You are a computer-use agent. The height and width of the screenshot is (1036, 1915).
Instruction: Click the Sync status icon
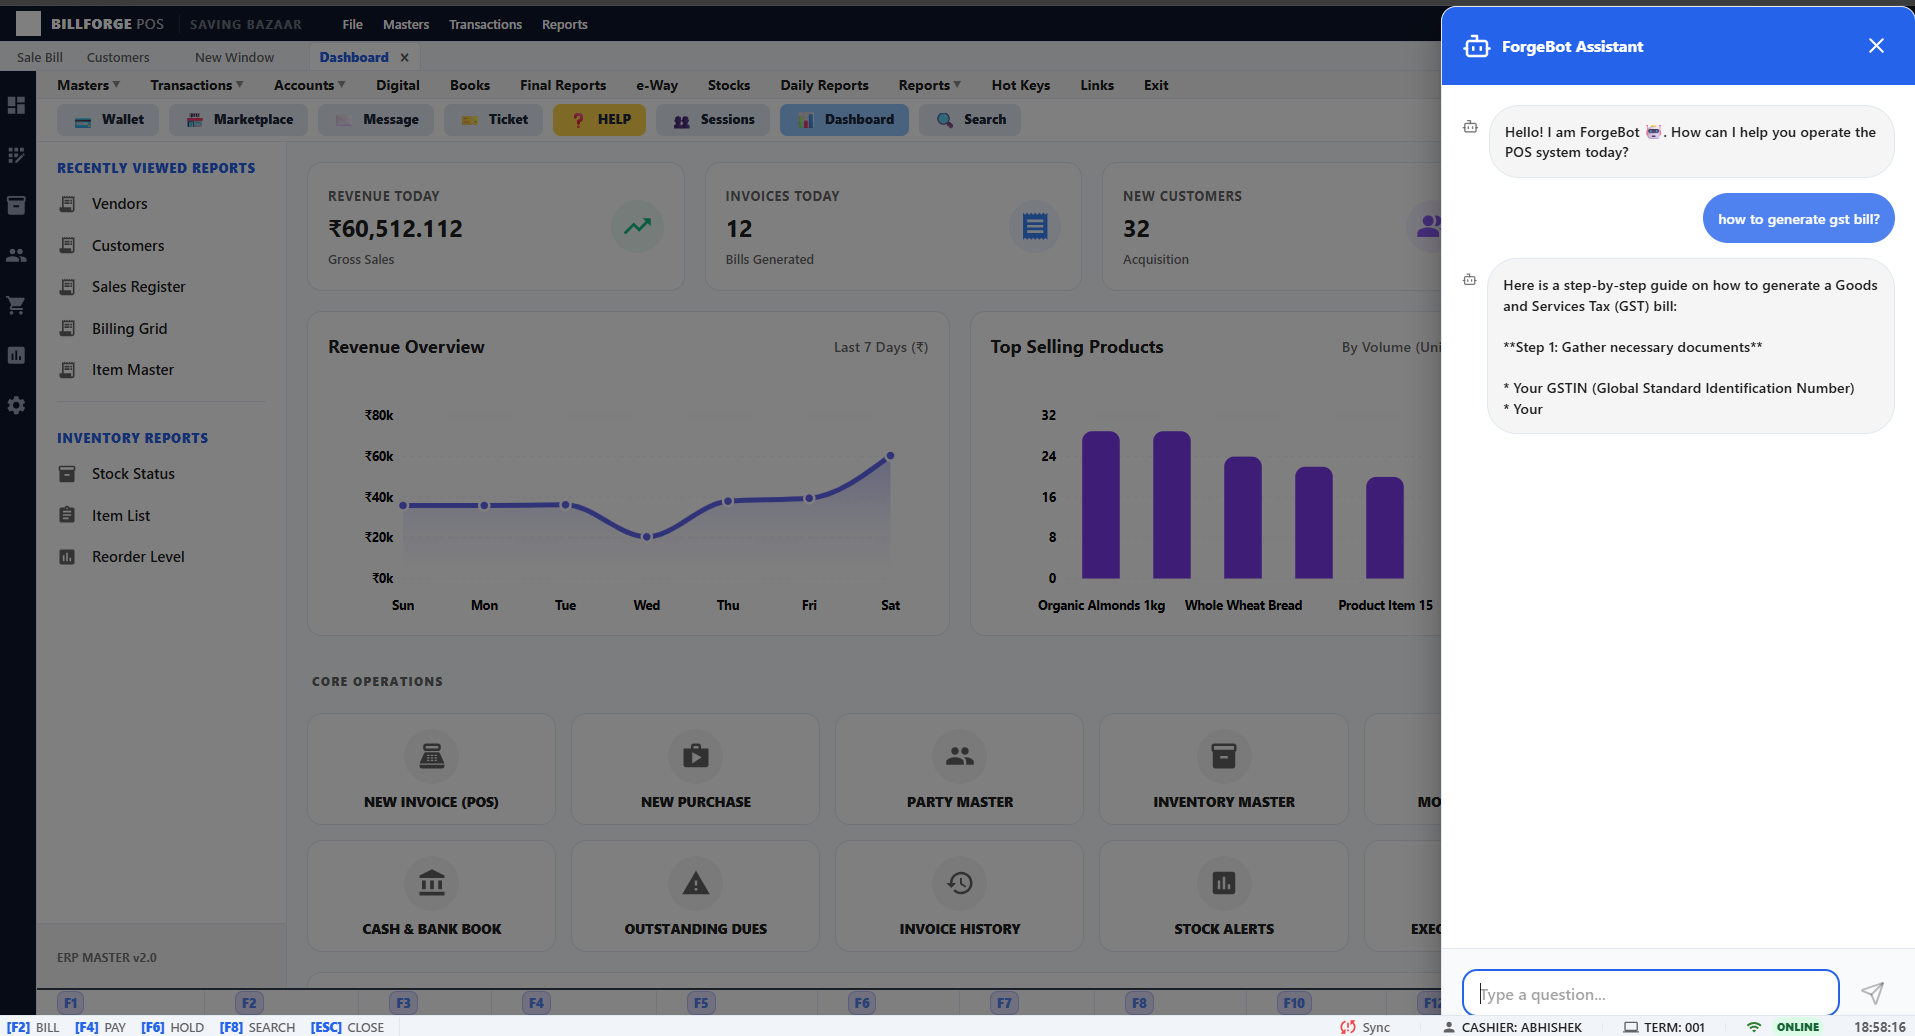click(1348, 1027)
